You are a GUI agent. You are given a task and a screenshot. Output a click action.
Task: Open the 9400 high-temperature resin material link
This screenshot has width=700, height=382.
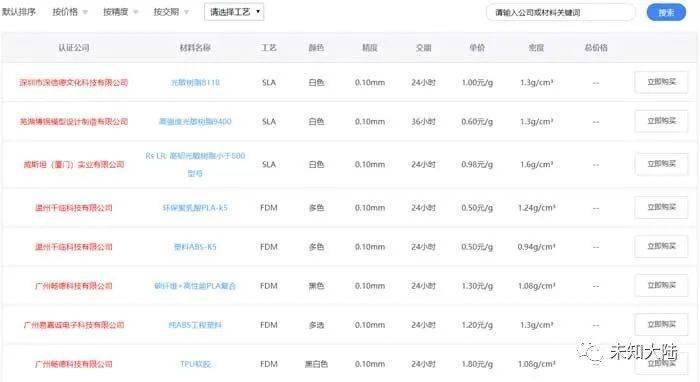(x=195, y=121)
